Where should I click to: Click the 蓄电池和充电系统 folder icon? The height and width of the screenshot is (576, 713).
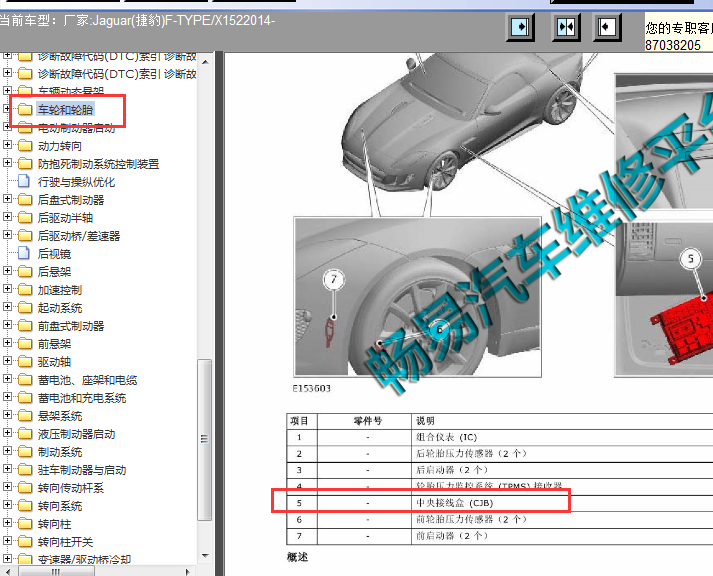25,398
